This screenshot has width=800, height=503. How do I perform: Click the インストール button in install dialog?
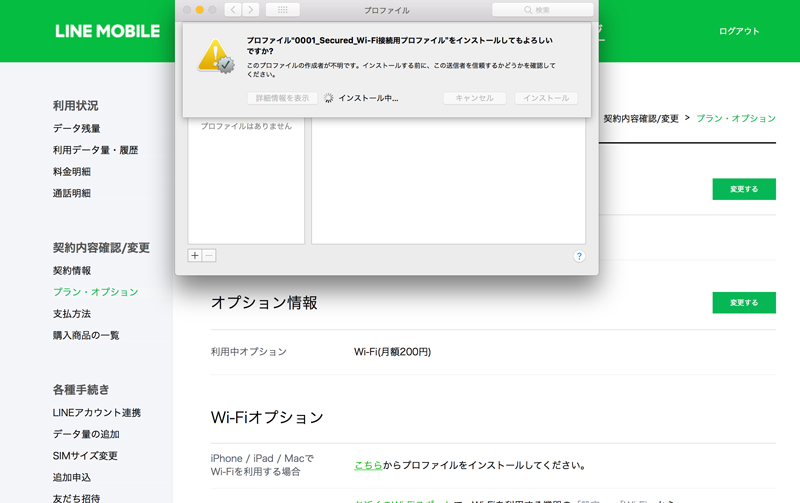click(546, 98)
